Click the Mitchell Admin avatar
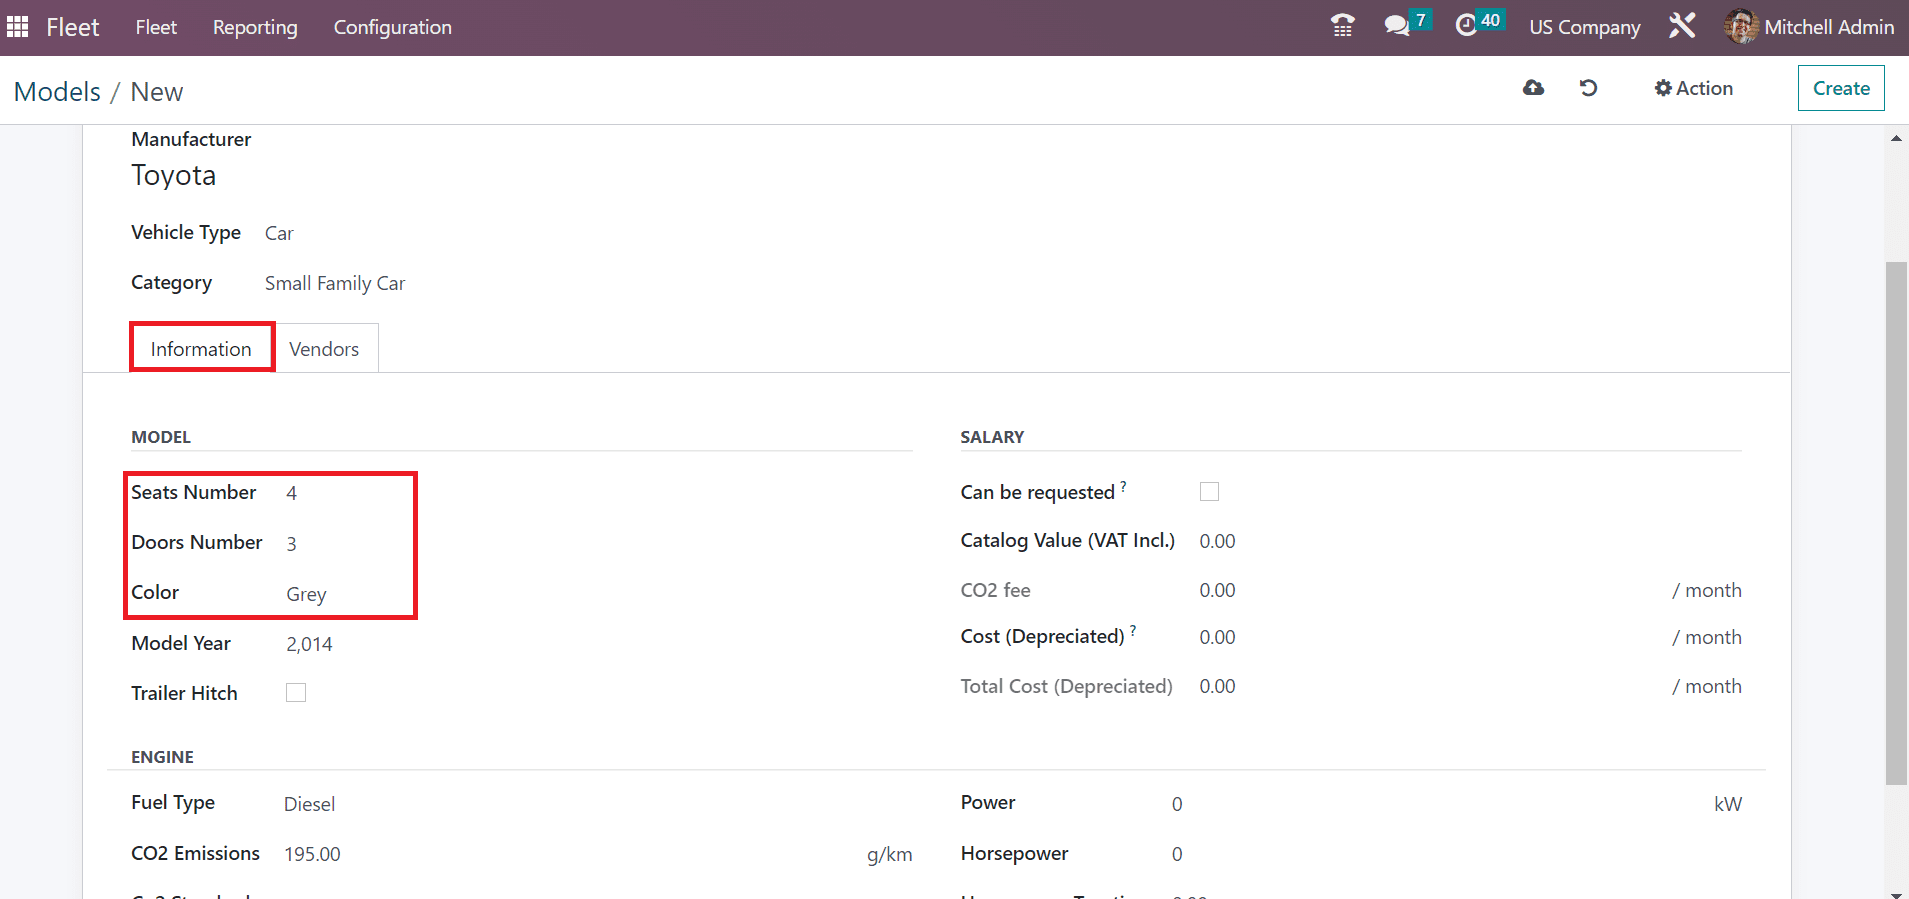This screenshot has width=1909, height=899. (x=1741, y=27)
